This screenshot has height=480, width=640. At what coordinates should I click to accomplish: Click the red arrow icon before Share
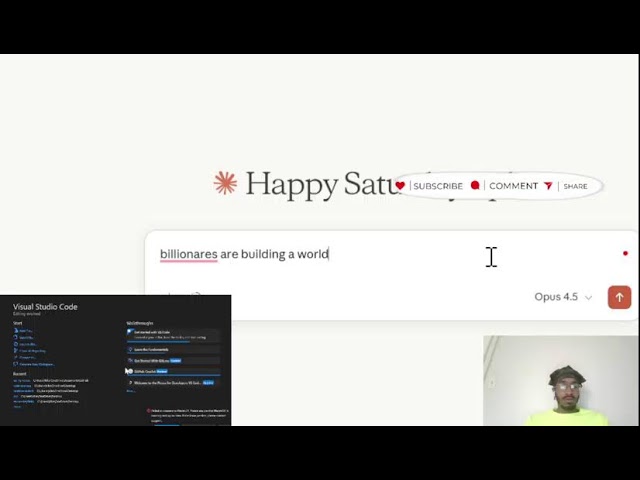pyautogui.click(x=548, y=186)
